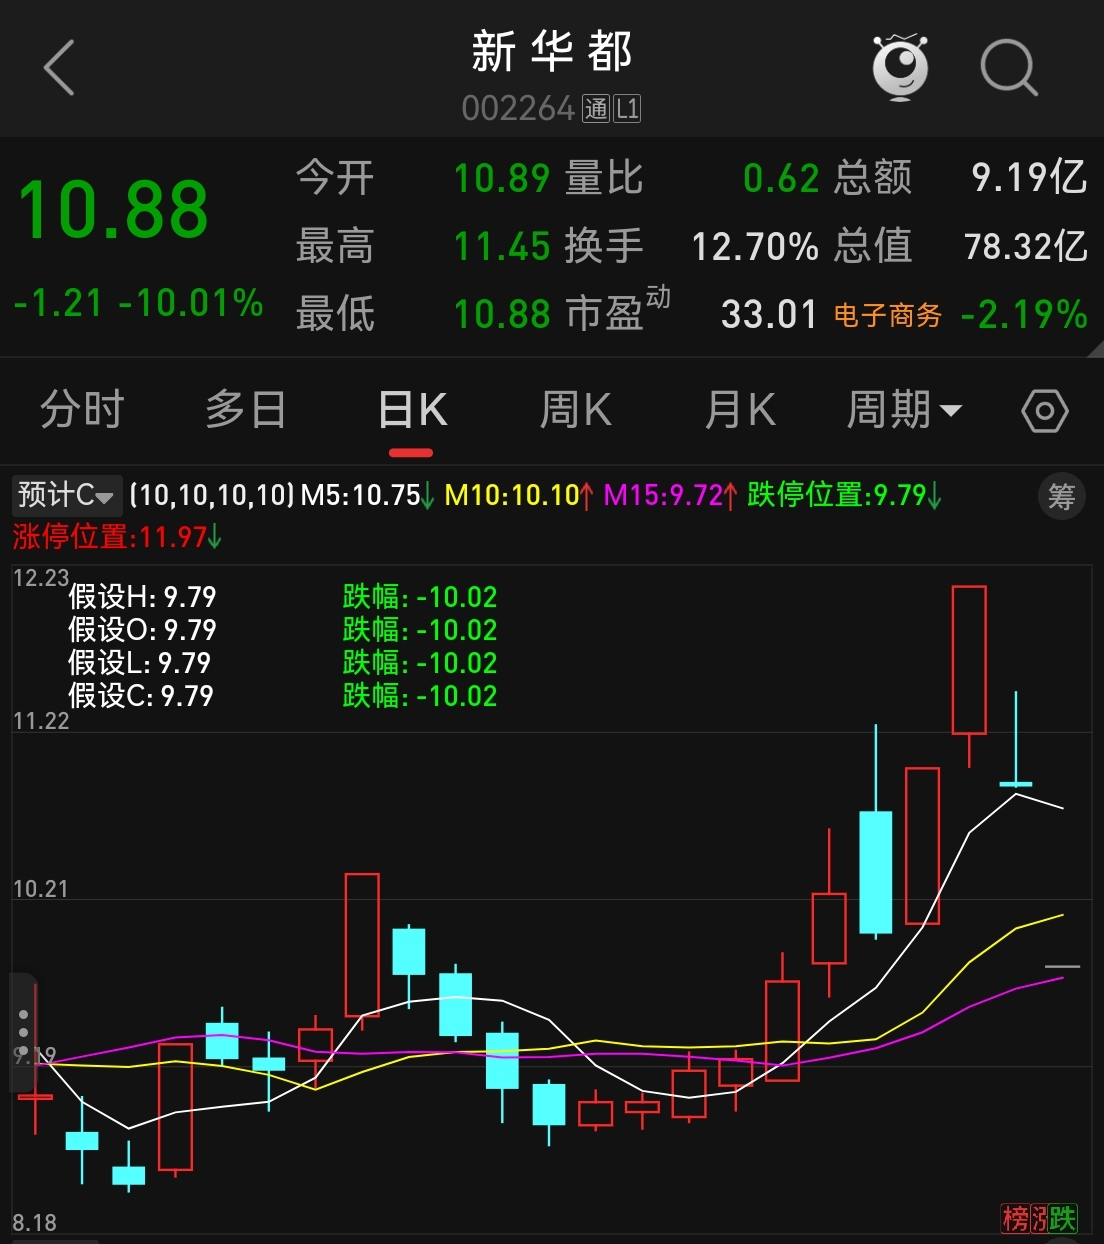Tap the 通 badge beside stock code
Image resolution: width=1104 pixels, height=1244 pixels.
point(596,108)
